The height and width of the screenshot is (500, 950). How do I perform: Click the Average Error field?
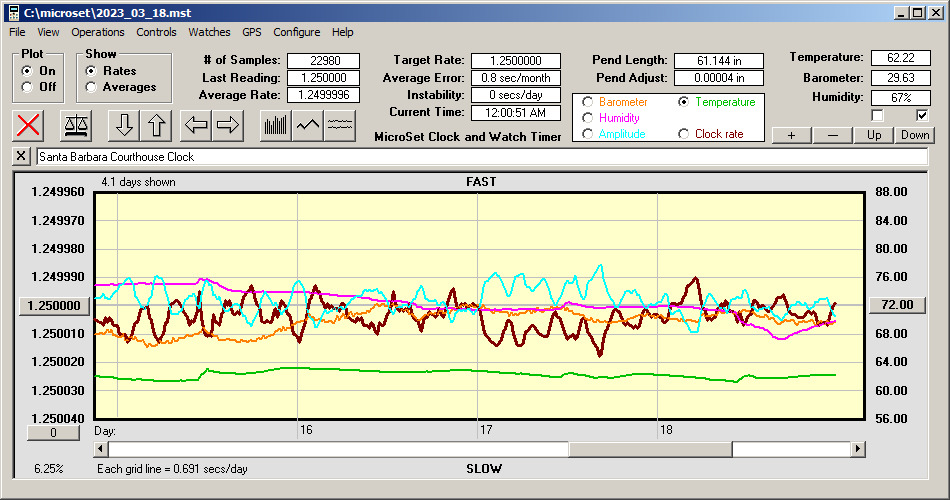[x=516, y=78]
